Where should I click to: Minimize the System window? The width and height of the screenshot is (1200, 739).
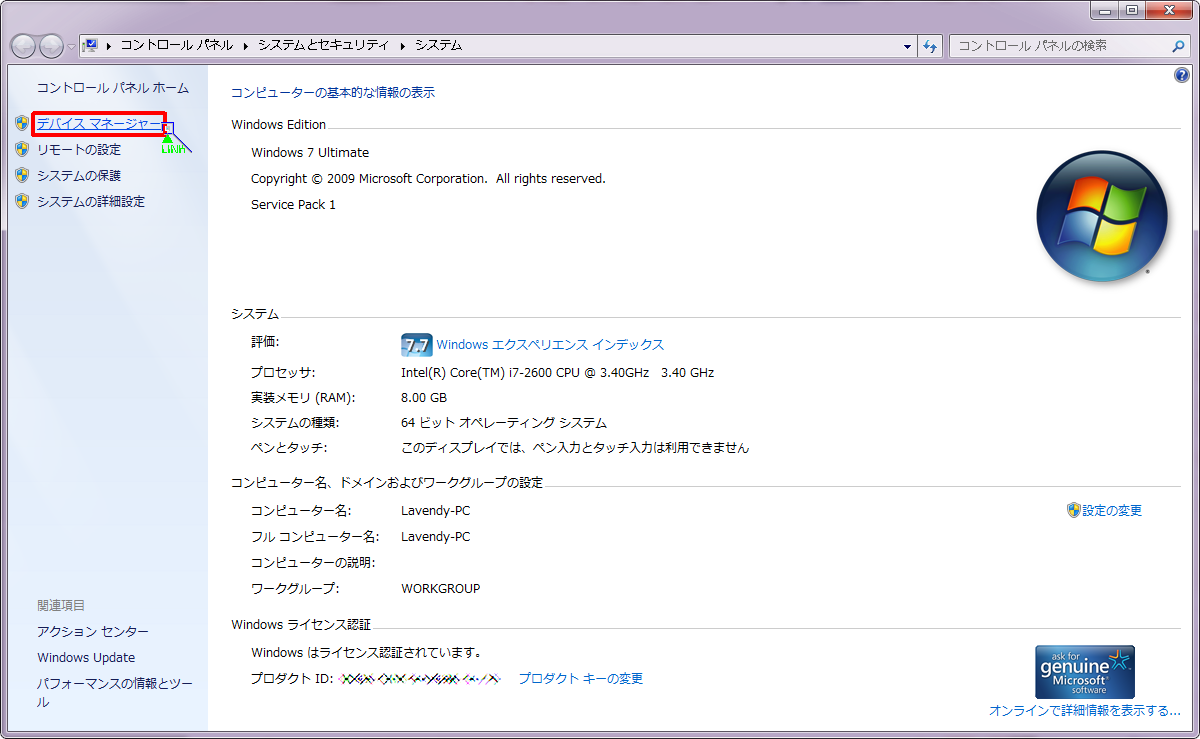(1104, 10)
